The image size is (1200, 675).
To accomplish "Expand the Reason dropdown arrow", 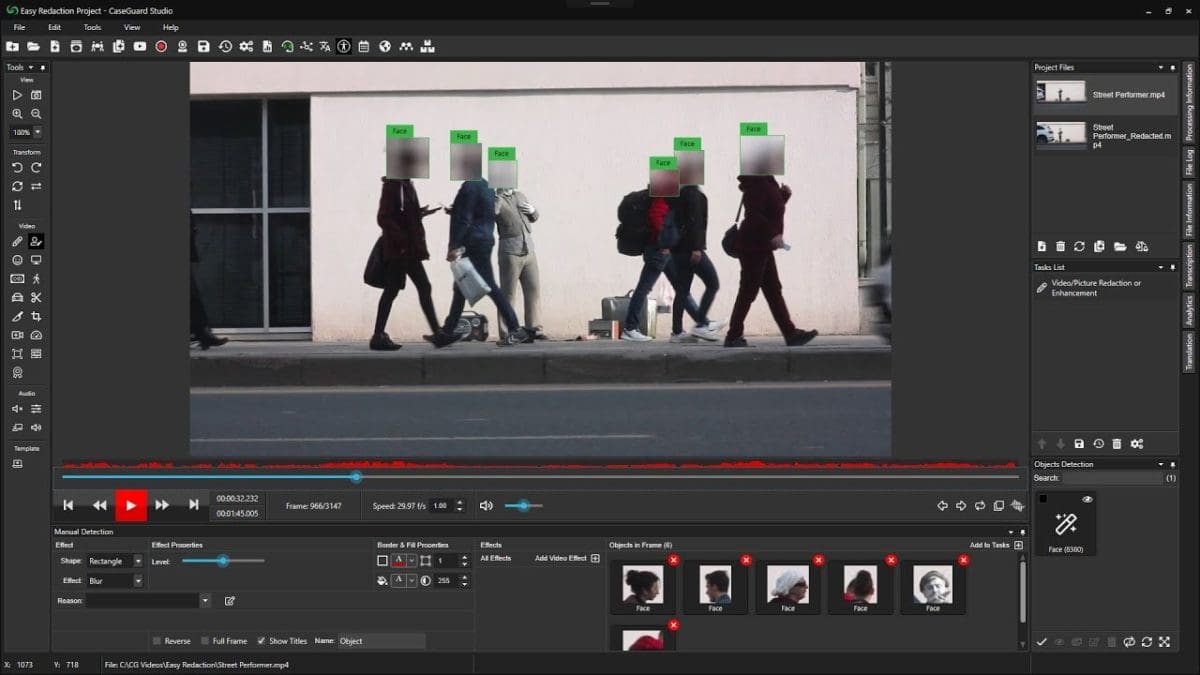I will click(205, 601).
